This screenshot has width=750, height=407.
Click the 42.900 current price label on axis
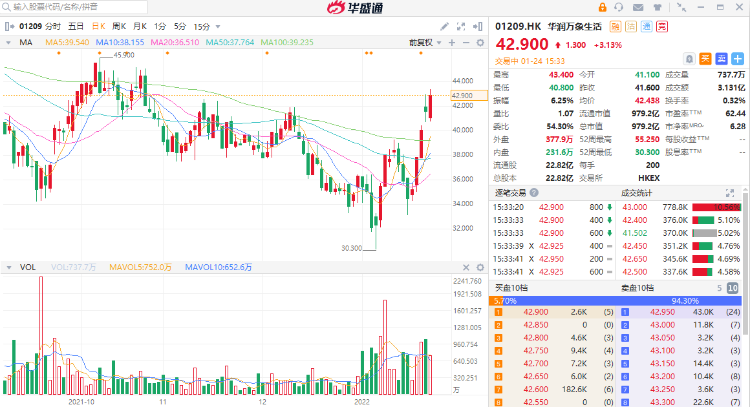click(469, 96)
